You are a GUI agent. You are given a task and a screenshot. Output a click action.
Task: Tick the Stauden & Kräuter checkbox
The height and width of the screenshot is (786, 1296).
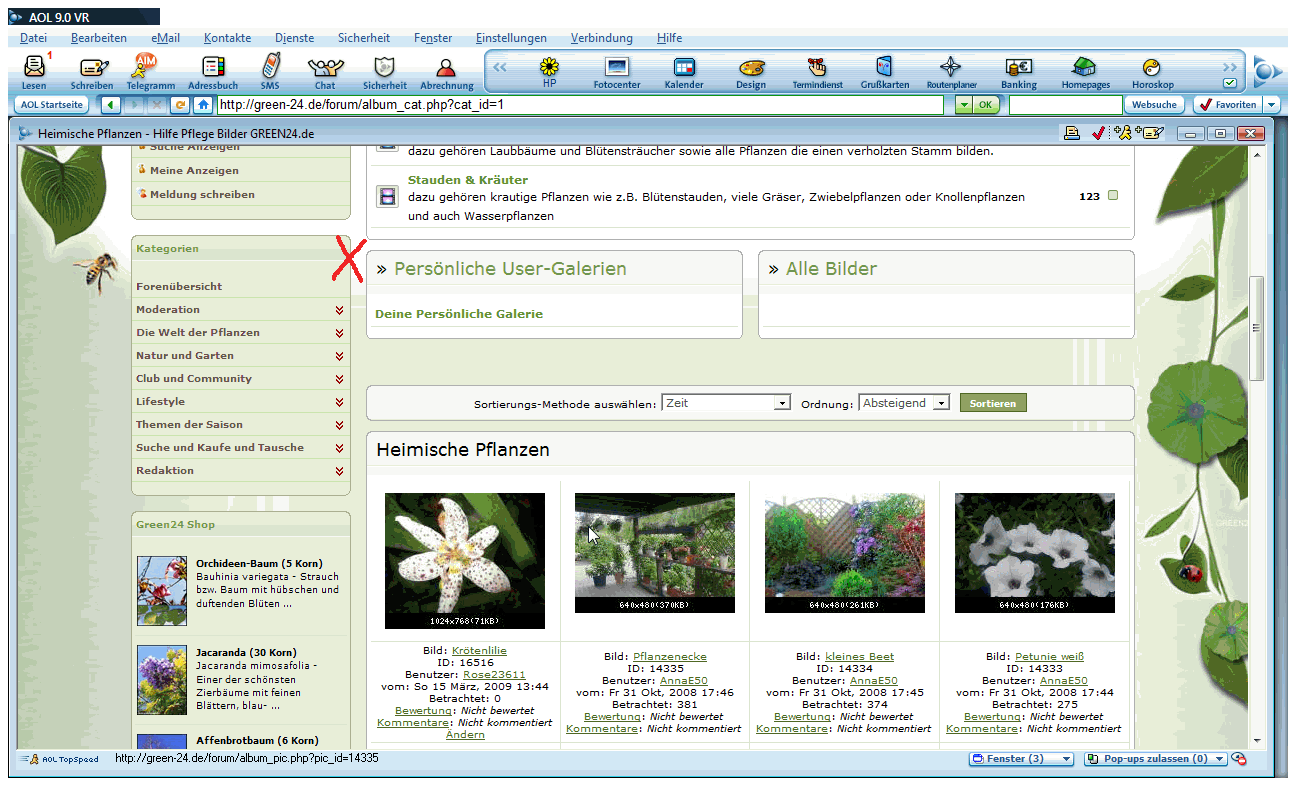point(1113,196)
